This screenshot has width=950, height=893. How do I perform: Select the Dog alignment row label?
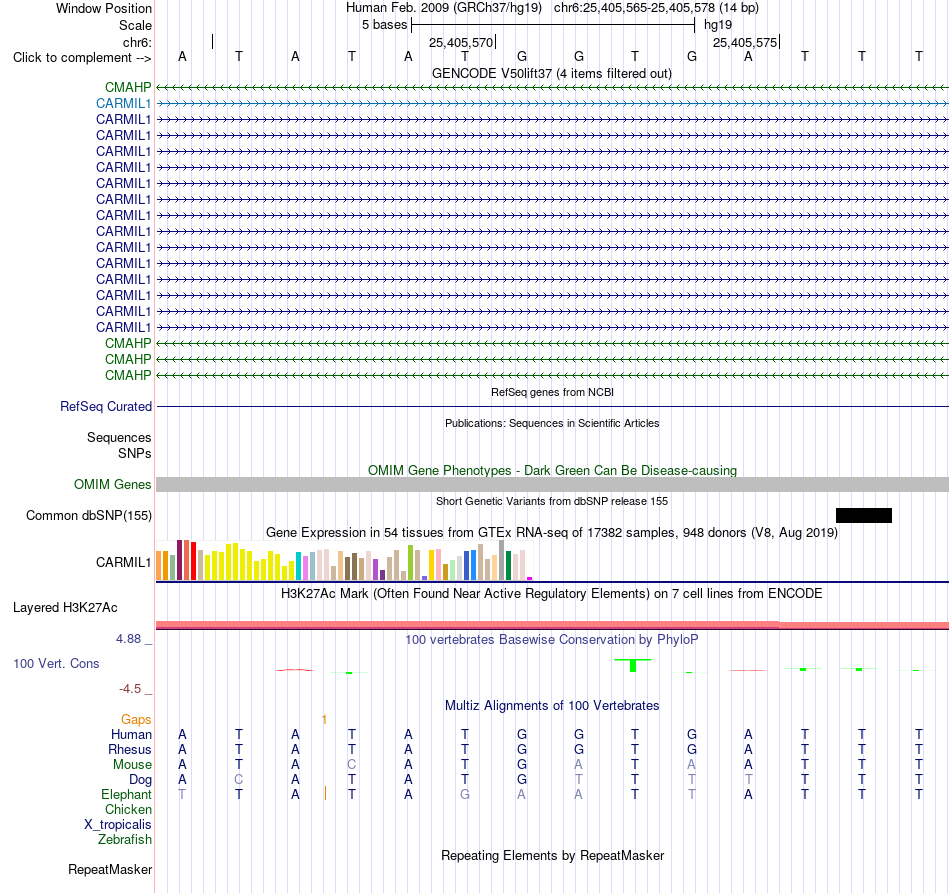[x=140, y=780]
